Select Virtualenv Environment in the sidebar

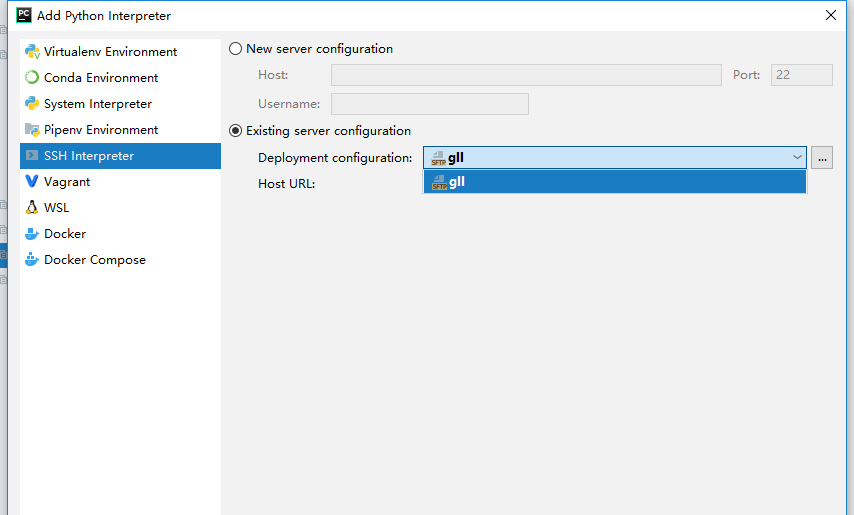click(120, 52)
